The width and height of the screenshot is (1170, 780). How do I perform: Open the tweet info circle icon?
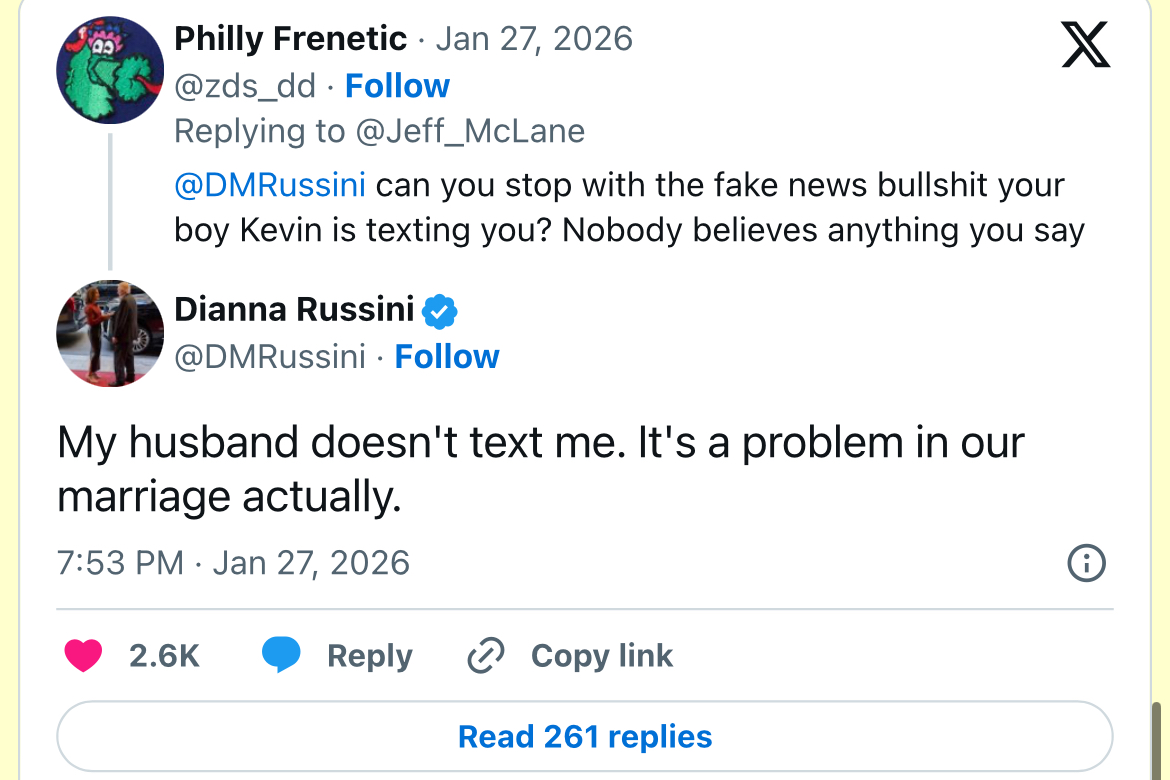(x=1087, y=563)
